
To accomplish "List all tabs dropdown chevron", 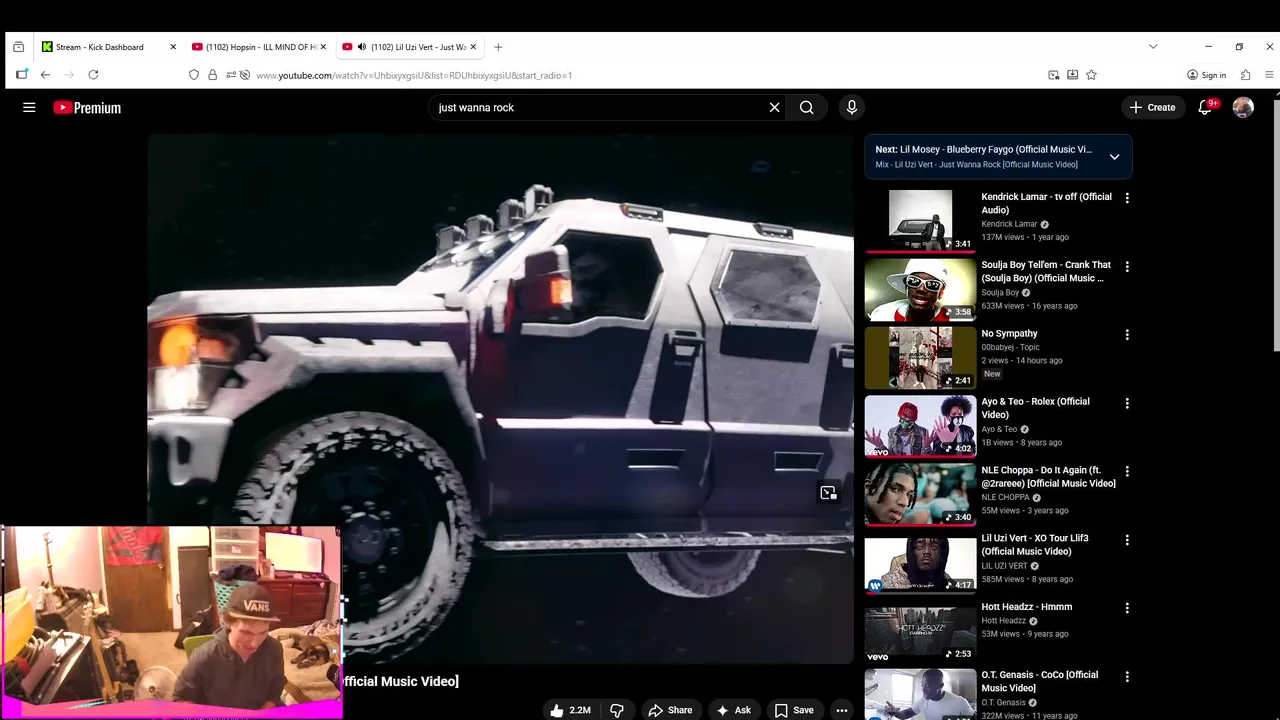I will click(x=1153, y=47).
